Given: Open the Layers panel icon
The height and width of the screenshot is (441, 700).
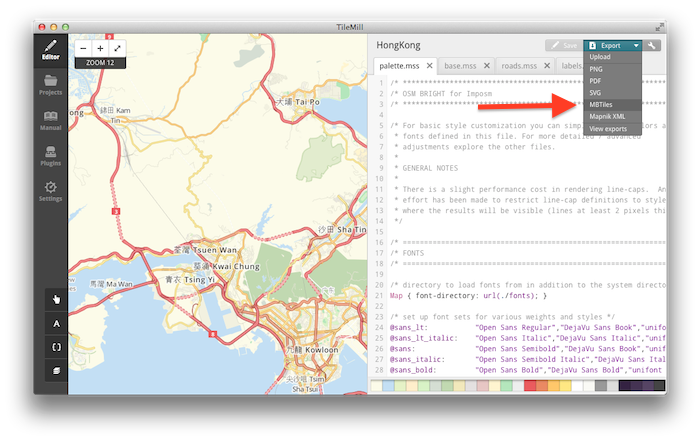Looking at the screenshot, I should [x=56, y=370].
